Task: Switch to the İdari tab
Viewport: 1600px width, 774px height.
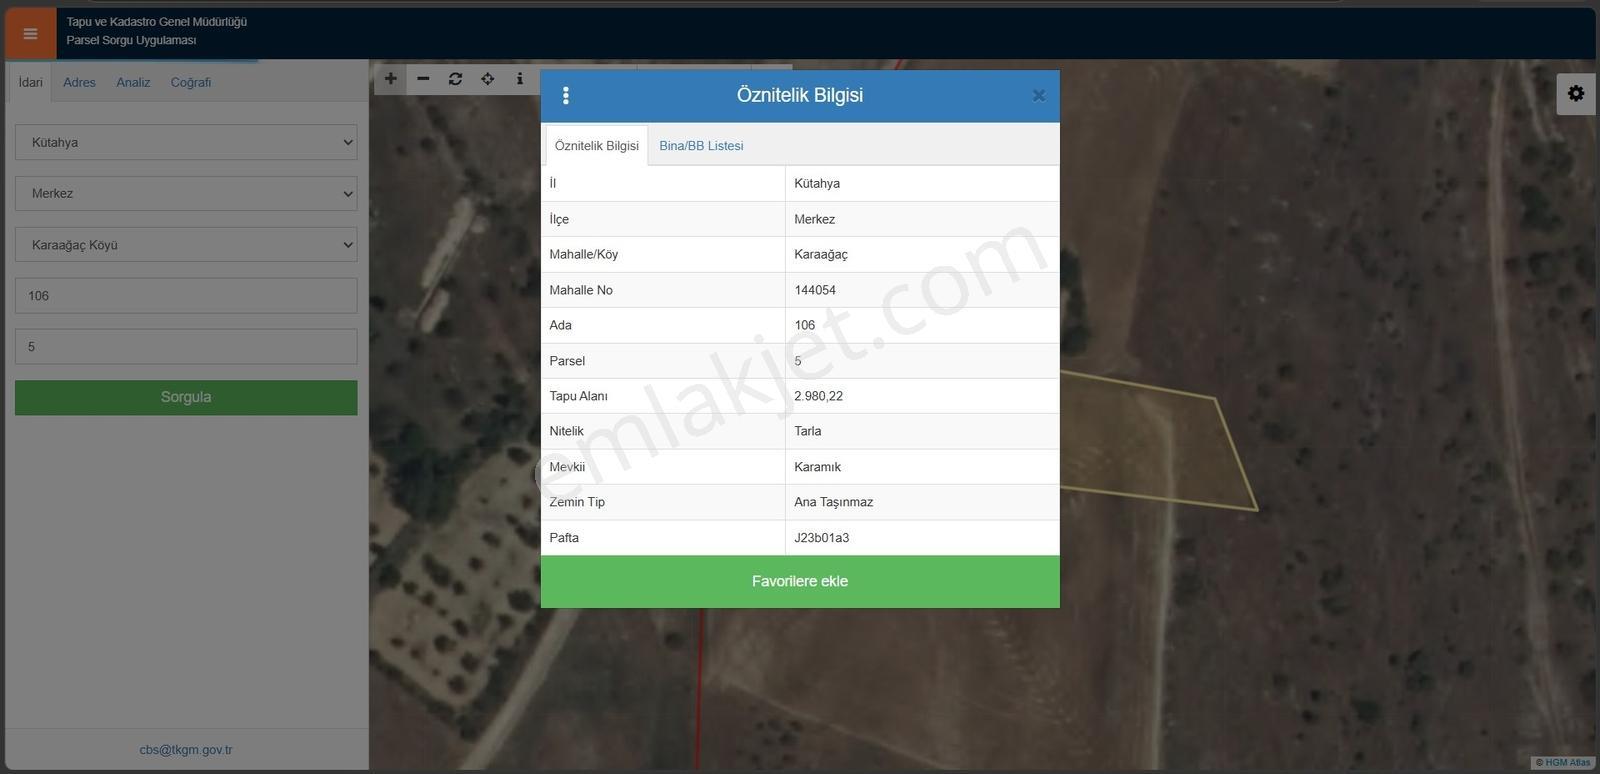Action: click(30, 82)
